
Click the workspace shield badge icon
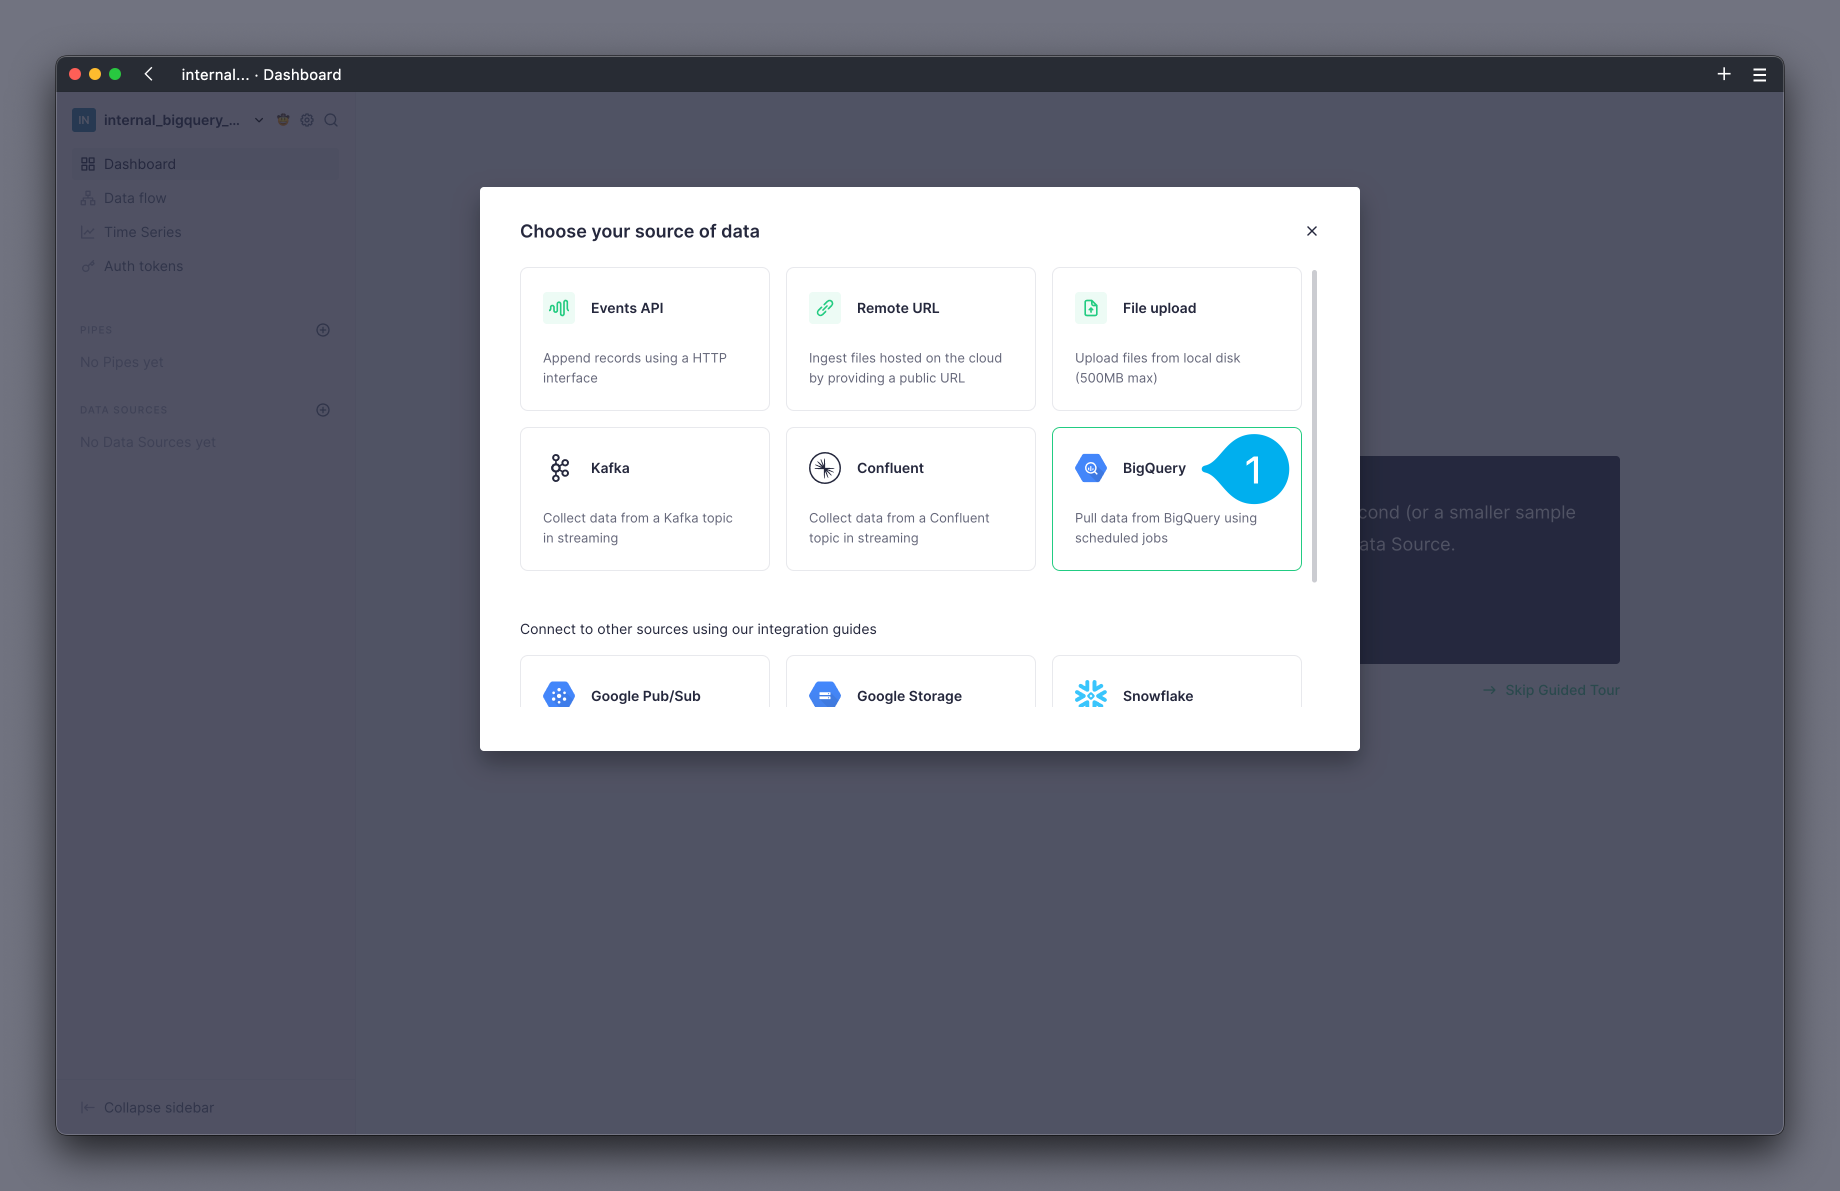pos(283,120)
